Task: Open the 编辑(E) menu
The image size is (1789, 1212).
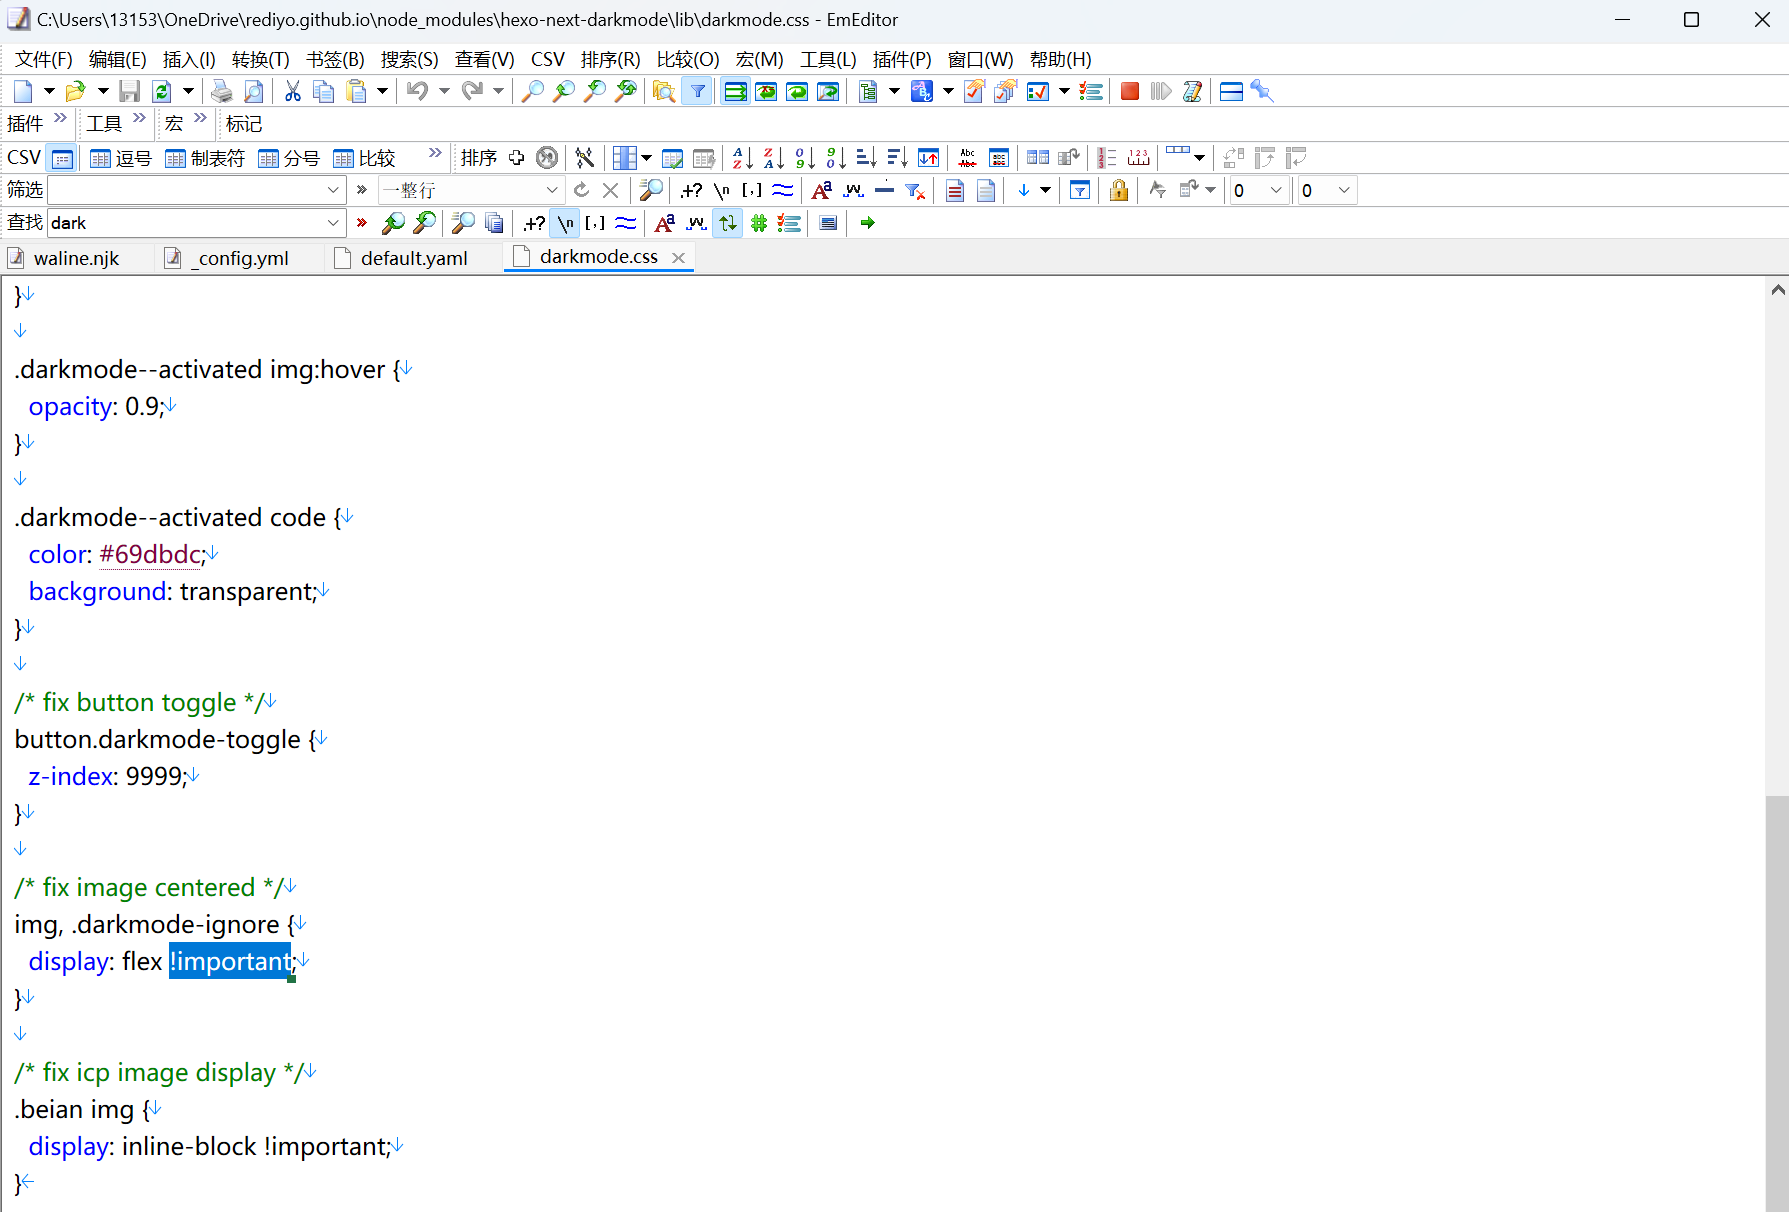Action: (118, 59)
